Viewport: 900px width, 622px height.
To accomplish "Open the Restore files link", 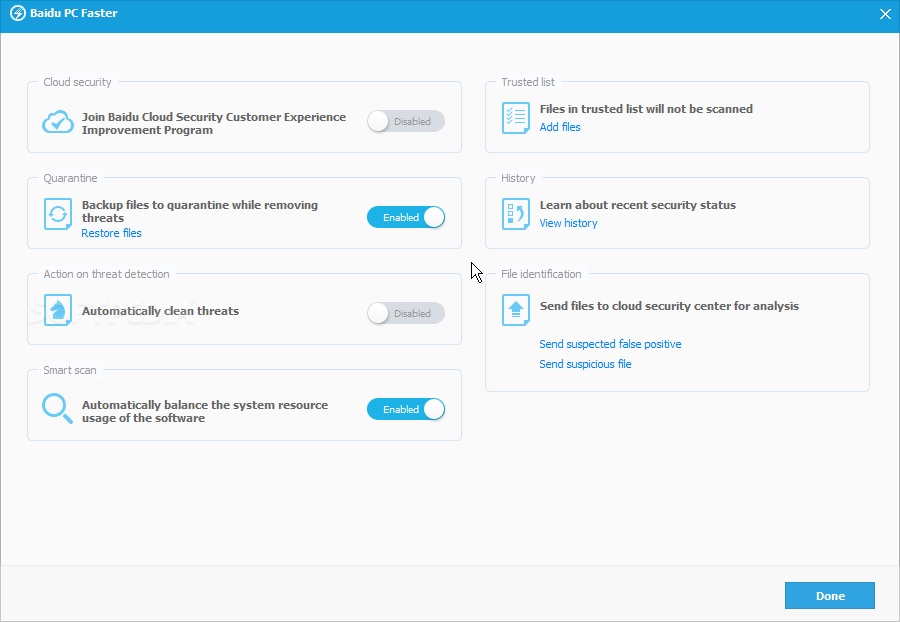I will [x=111, y=233].
